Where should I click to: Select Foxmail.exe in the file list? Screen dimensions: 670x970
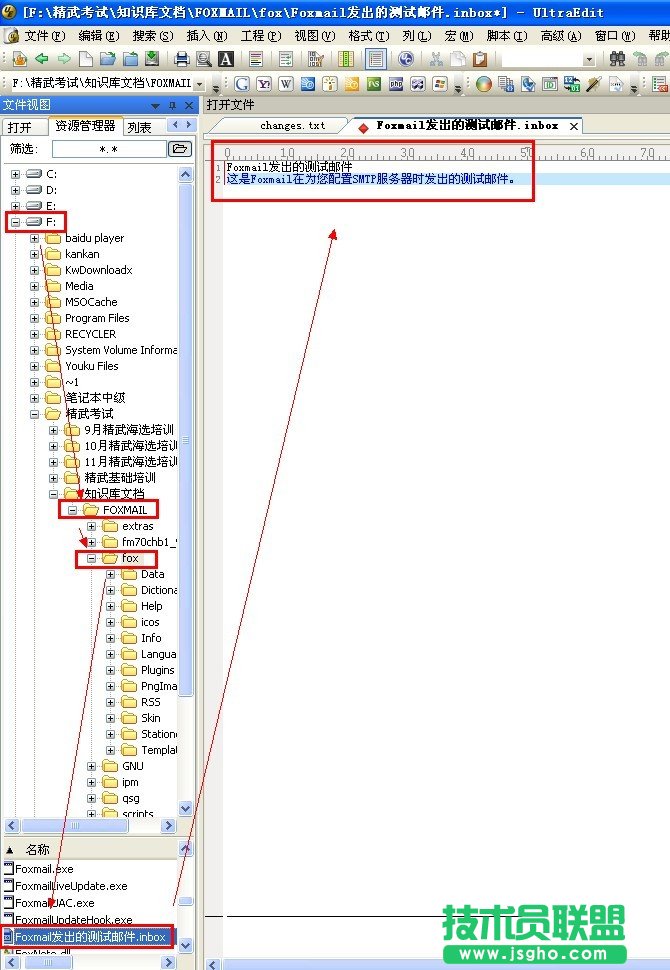(44, 869)
